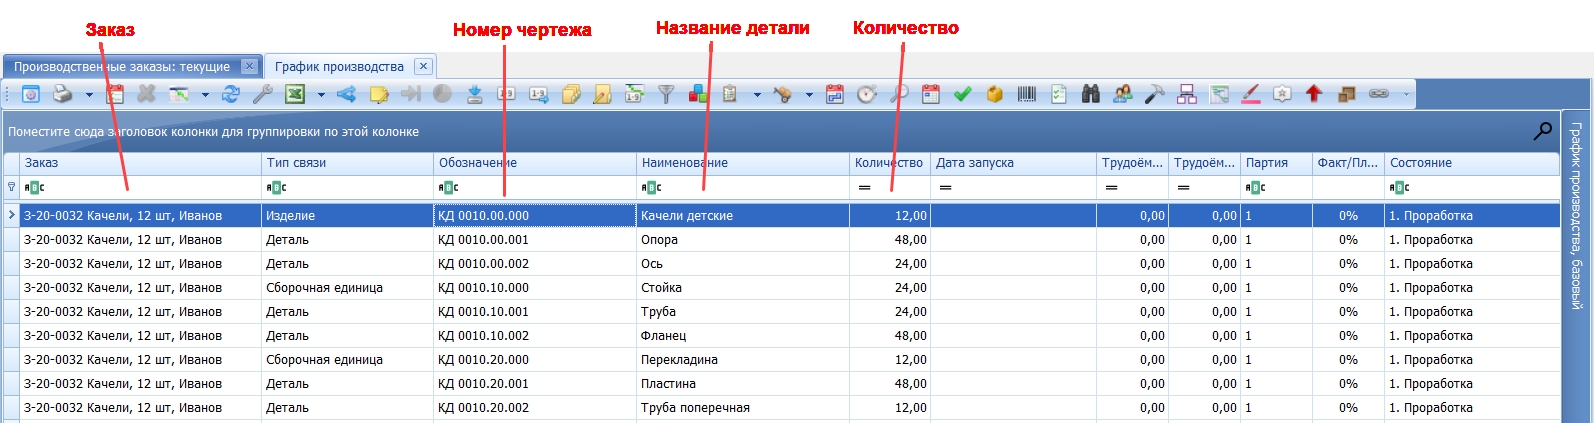
Task: Click the wrench settings icon
Action: point(262,94)
